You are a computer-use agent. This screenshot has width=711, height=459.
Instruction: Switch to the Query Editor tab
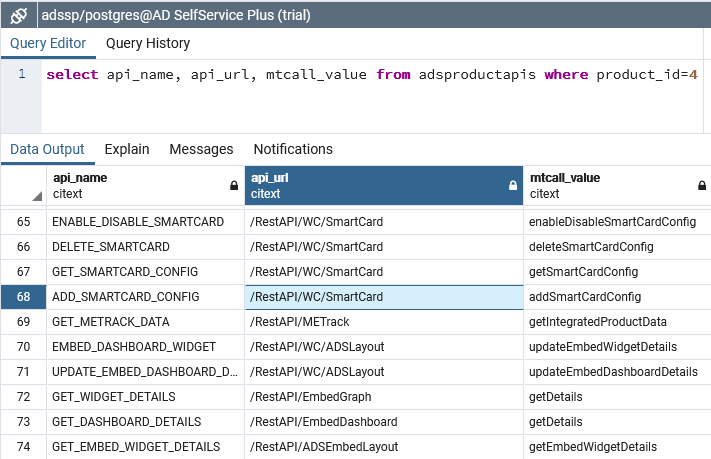pos(48,43)
